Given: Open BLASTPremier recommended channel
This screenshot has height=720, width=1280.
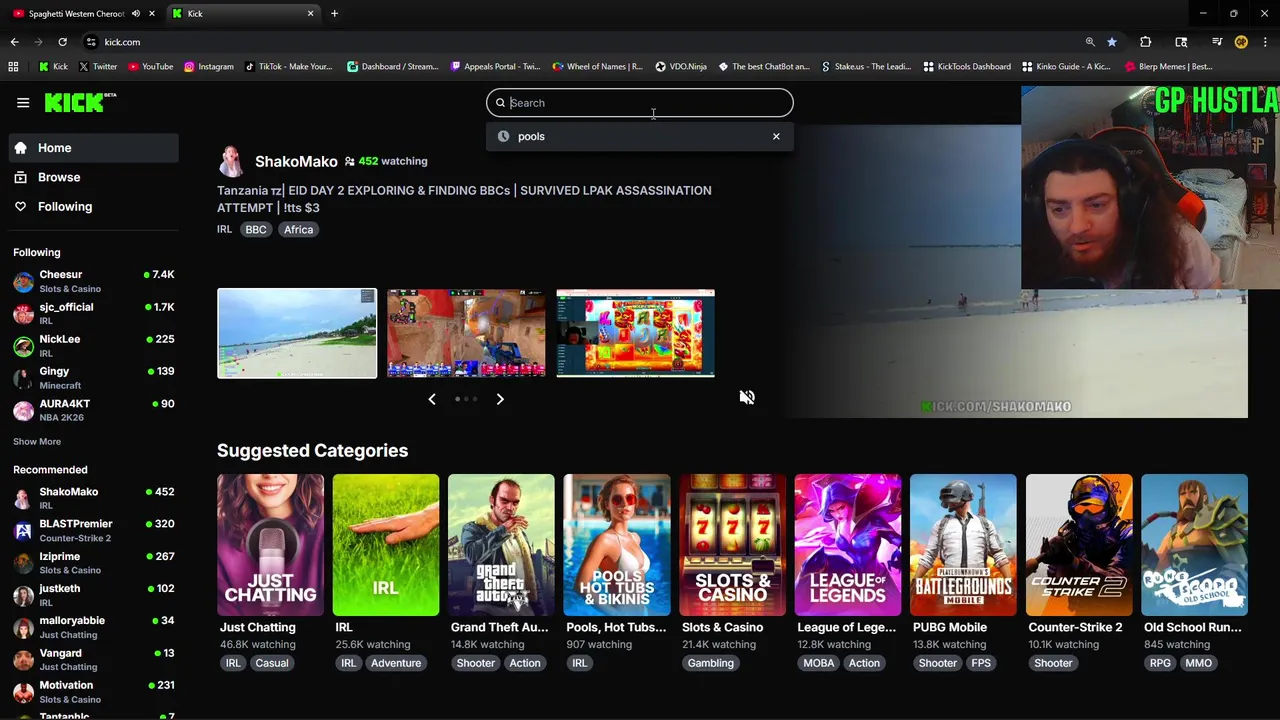Looking at the screenshot, I should pos(94,530).
